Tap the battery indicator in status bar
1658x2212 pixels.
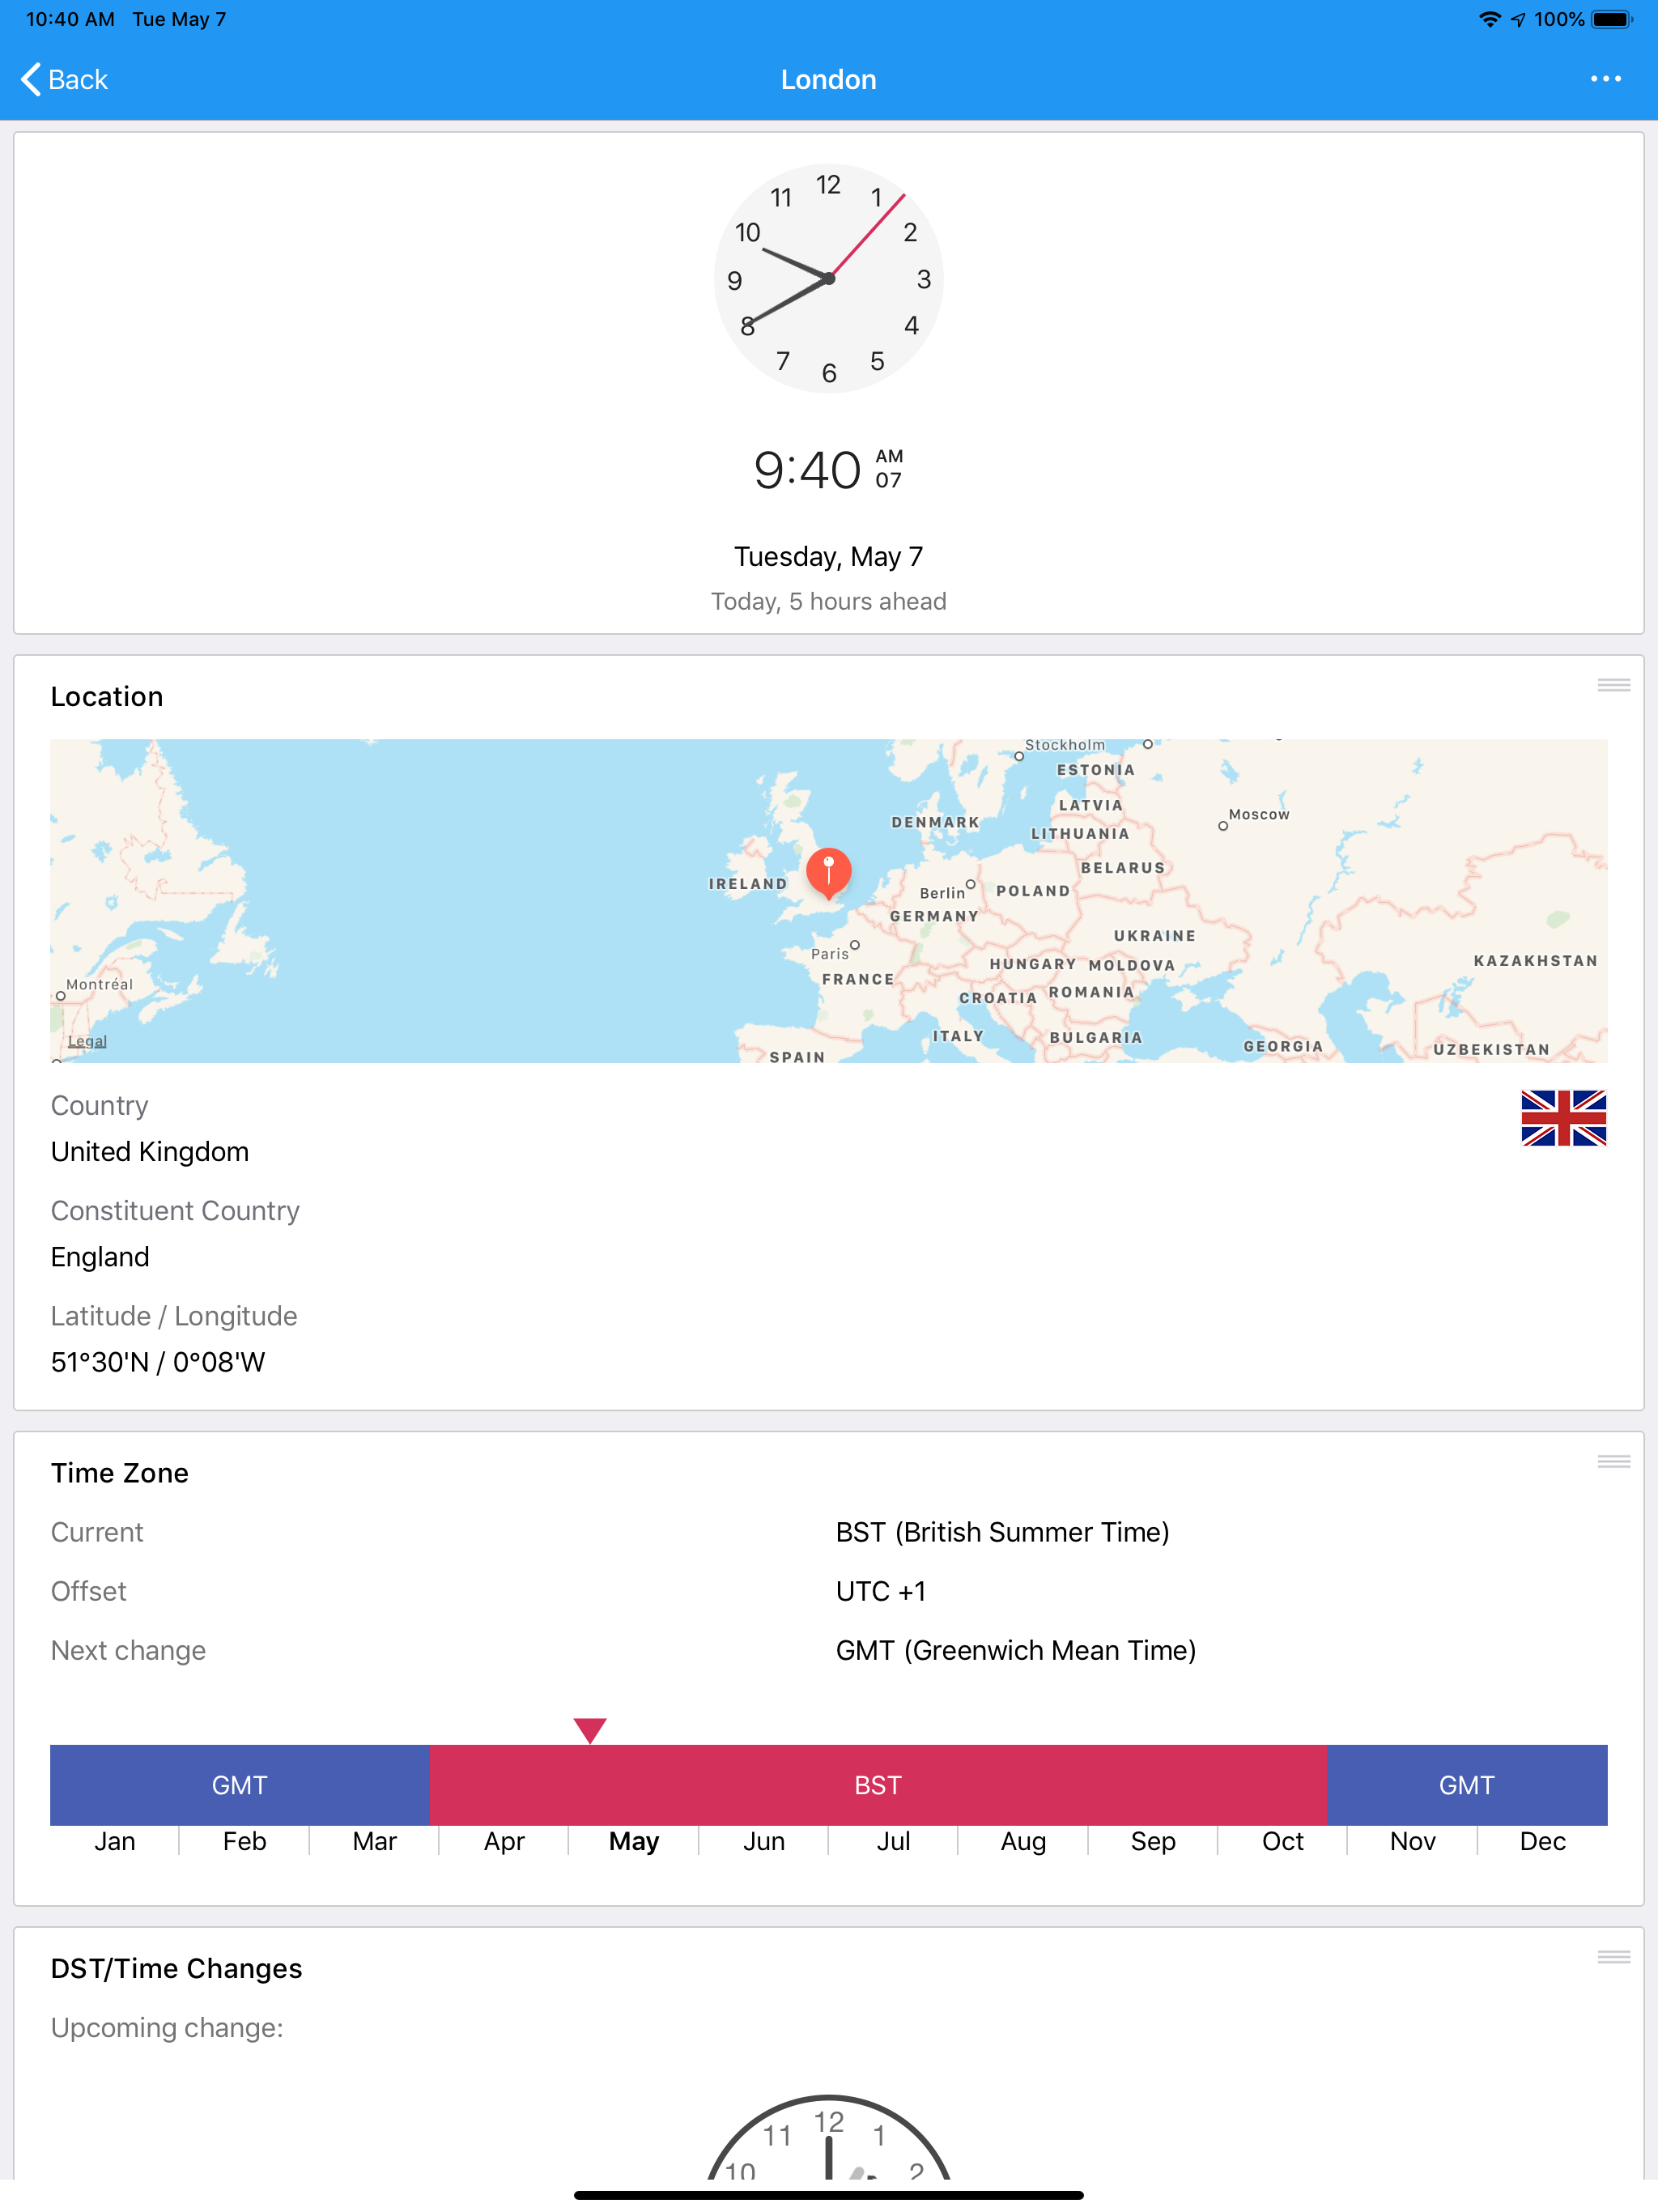1612,19
